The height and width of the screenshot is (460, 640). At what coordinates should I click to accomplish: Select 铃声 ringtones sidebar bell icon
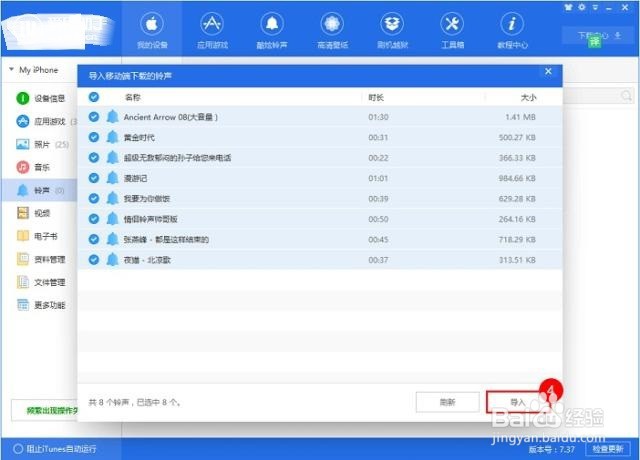(23, 190)
